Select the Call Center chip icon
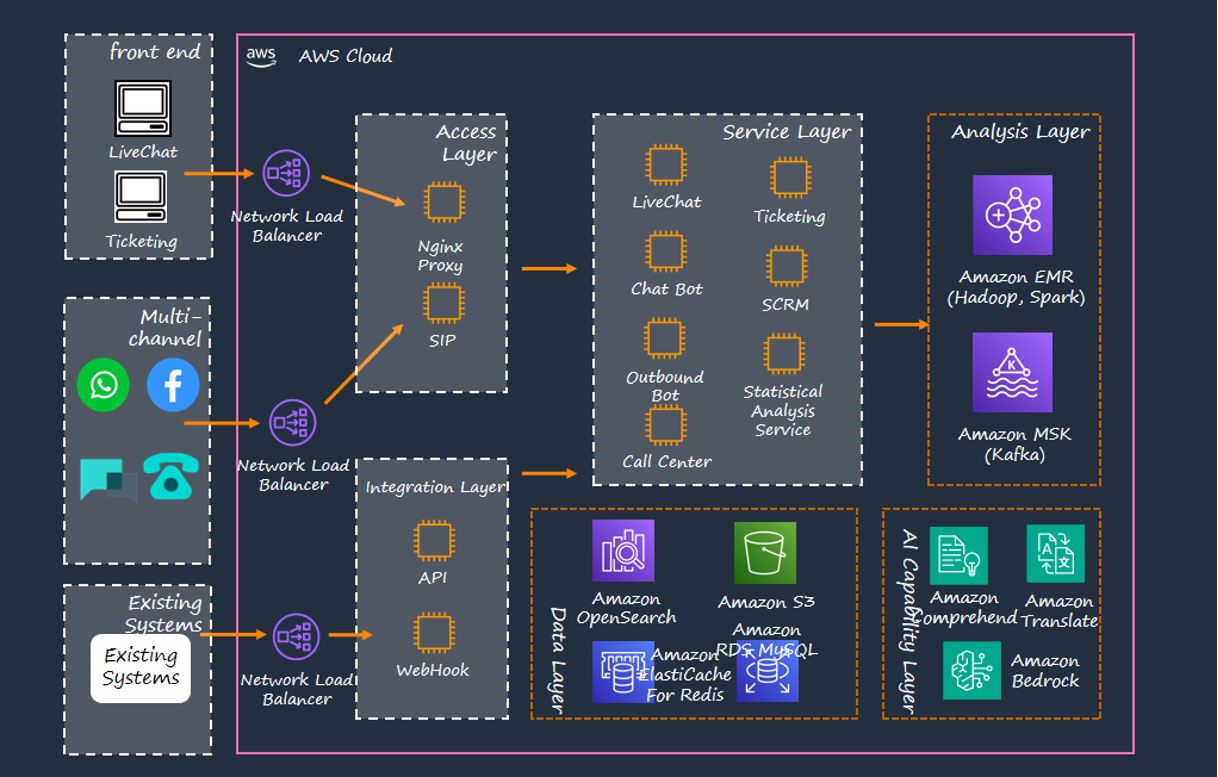Viewport: 1218px width, 777px height. click(x=665, y=425)
